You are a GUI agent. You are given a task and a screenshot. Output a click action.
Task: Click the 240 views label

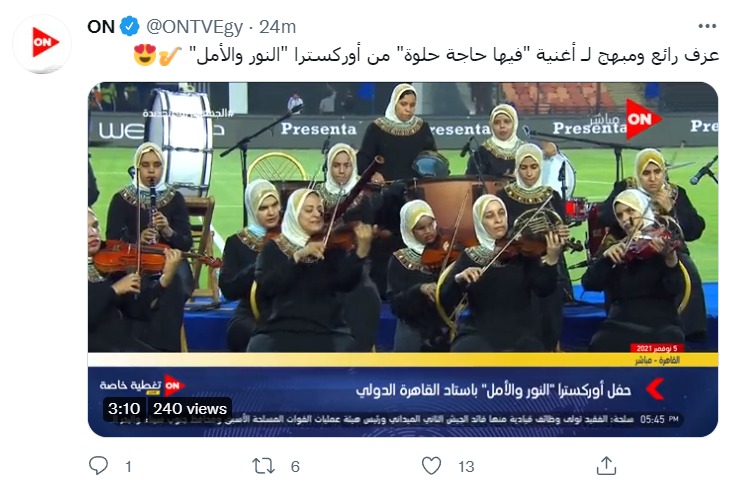tap(190, 408)
